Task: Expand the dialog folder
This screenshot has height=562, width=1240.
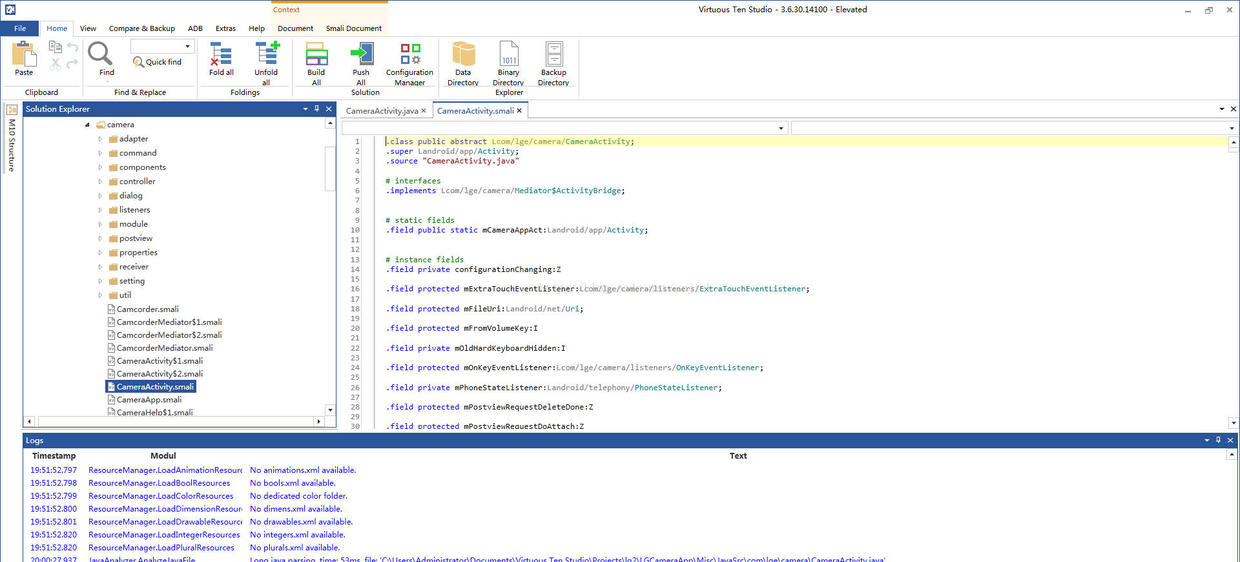Action: (x=100, y=196)
